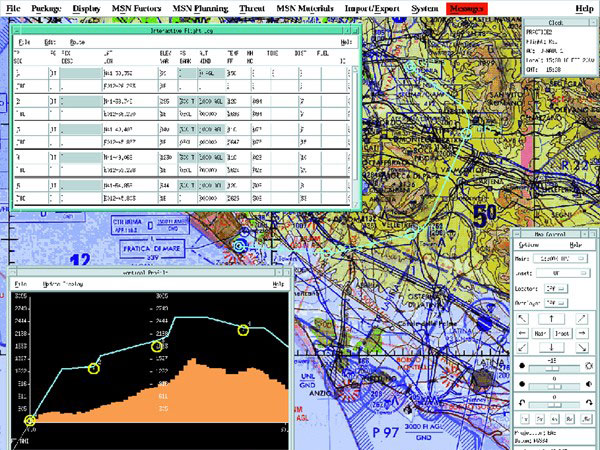Click the 16x zoom button in Map Control

(x=585, y=419)
